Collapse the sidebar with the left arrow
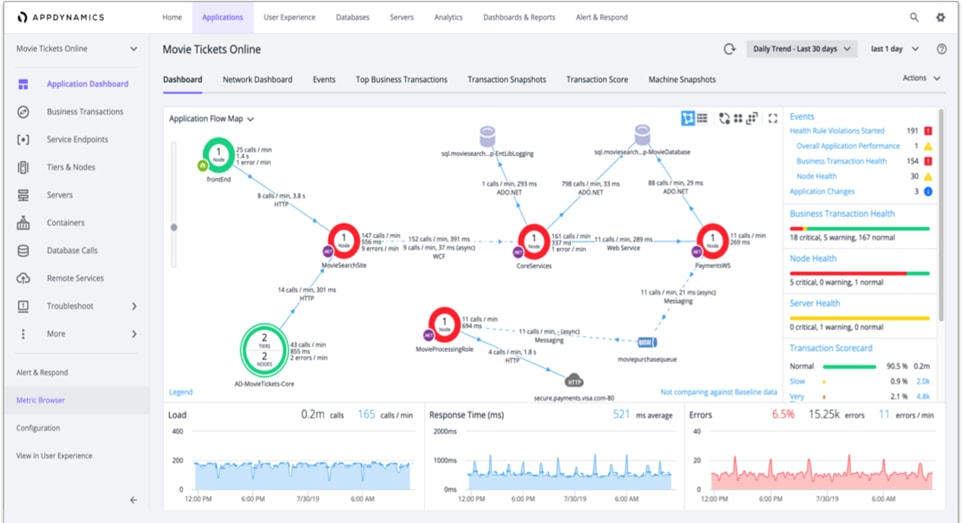The height and width of the screenshot is (523, 963). coord(133,500)
